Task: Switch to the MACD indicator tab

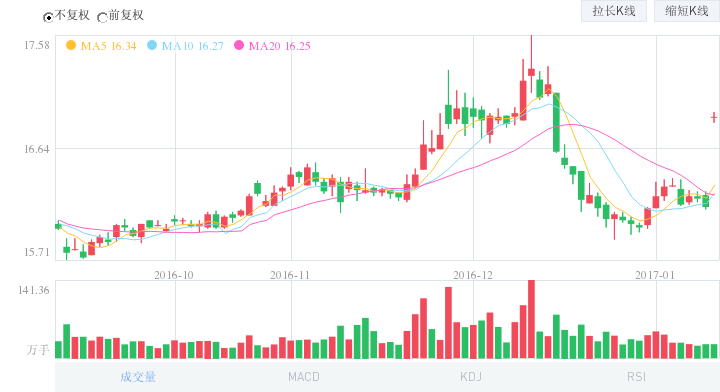Action: point(304,377)
